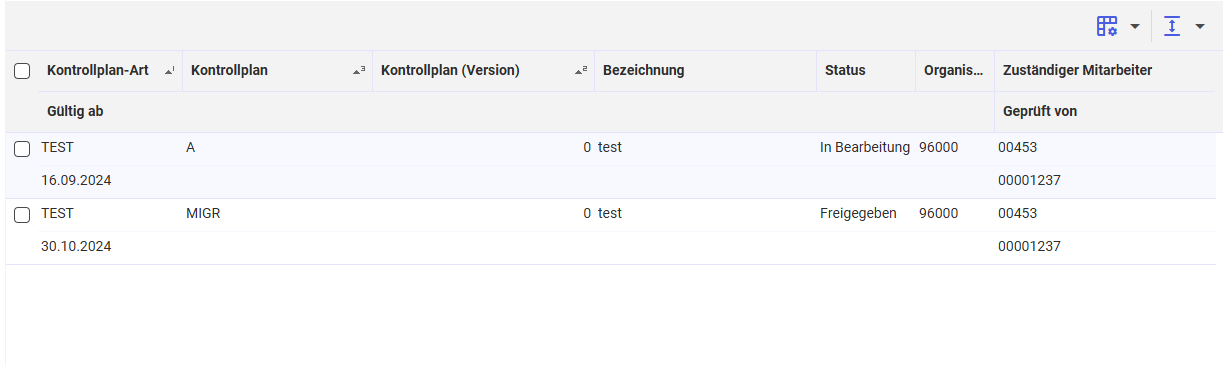
Task: Open the table column settings icon
Action: click(1107, 26)
